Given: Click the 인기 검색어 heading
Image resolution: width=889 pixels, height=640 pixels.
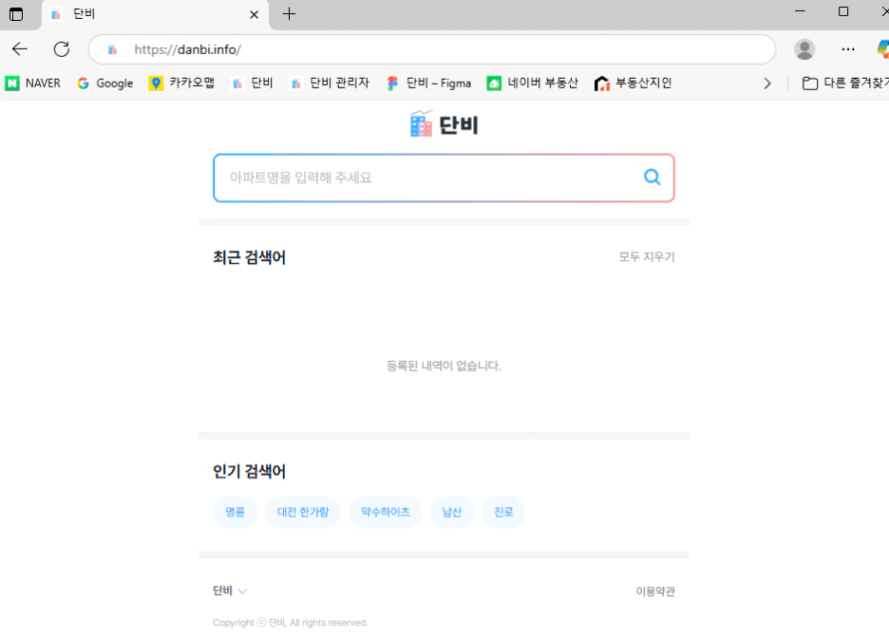Looking at the screenshot, I should tap(249, 472).
